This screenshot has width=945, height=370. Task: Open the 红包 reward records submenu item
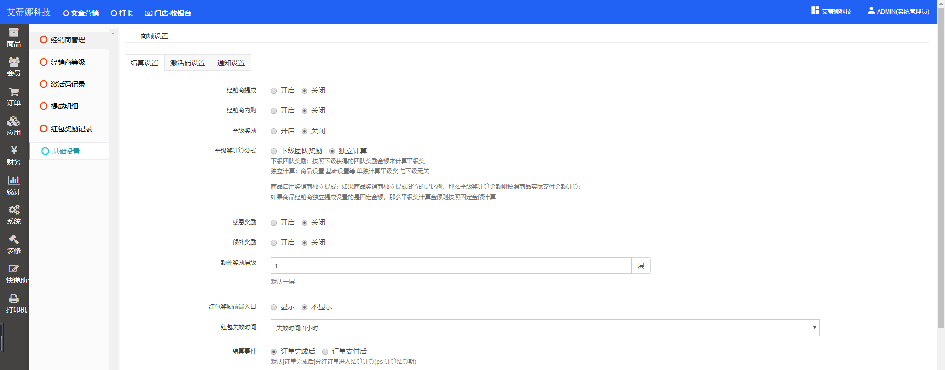(x=69, y=129)
